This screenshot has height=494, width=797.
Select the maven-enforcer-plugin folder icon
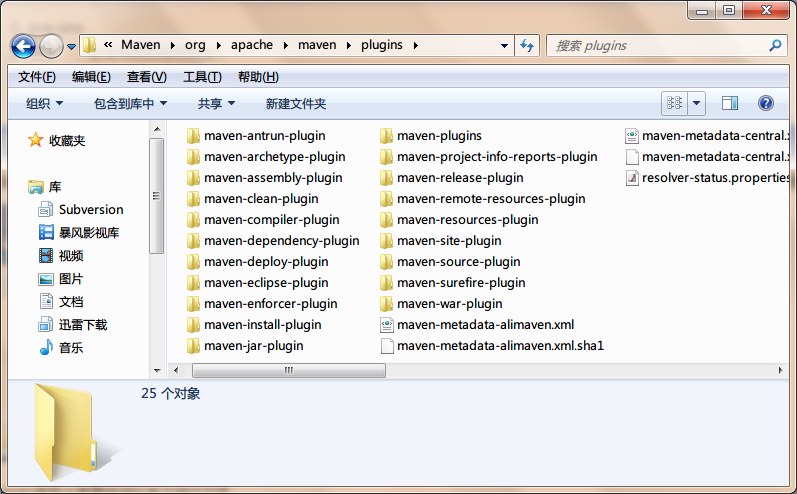pyautogui.click(x=193, y=304)
